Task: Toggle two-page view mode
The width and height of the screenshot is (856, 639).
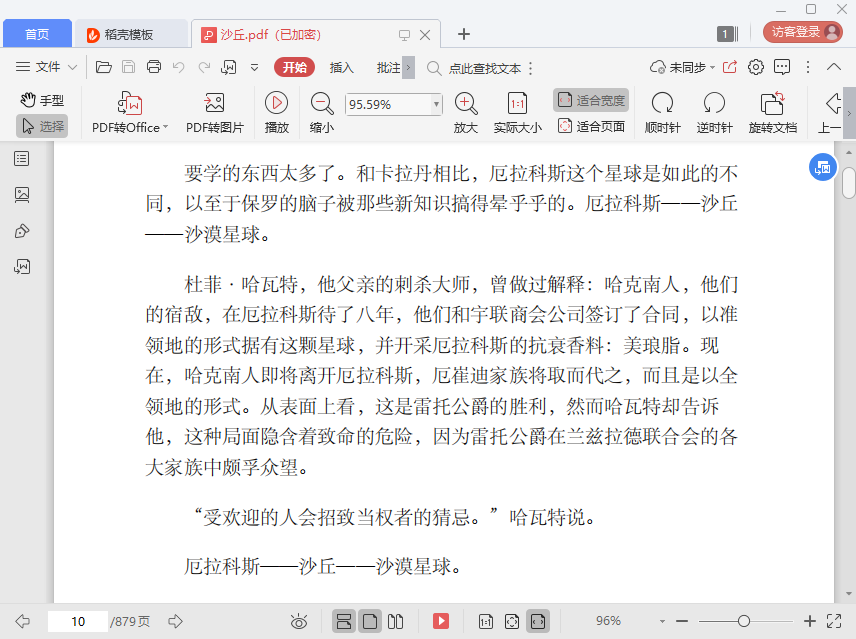Action: click(395, 621)
